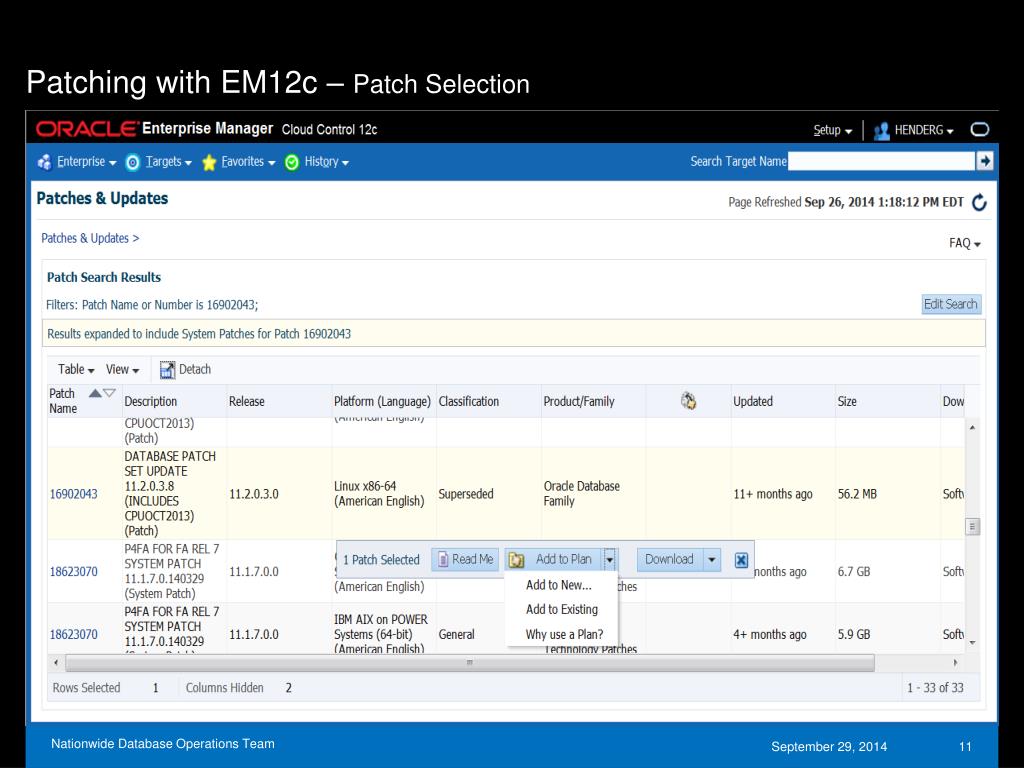Expand the Download dropdown arrow

pyautogui.click(x=712, y=560)
